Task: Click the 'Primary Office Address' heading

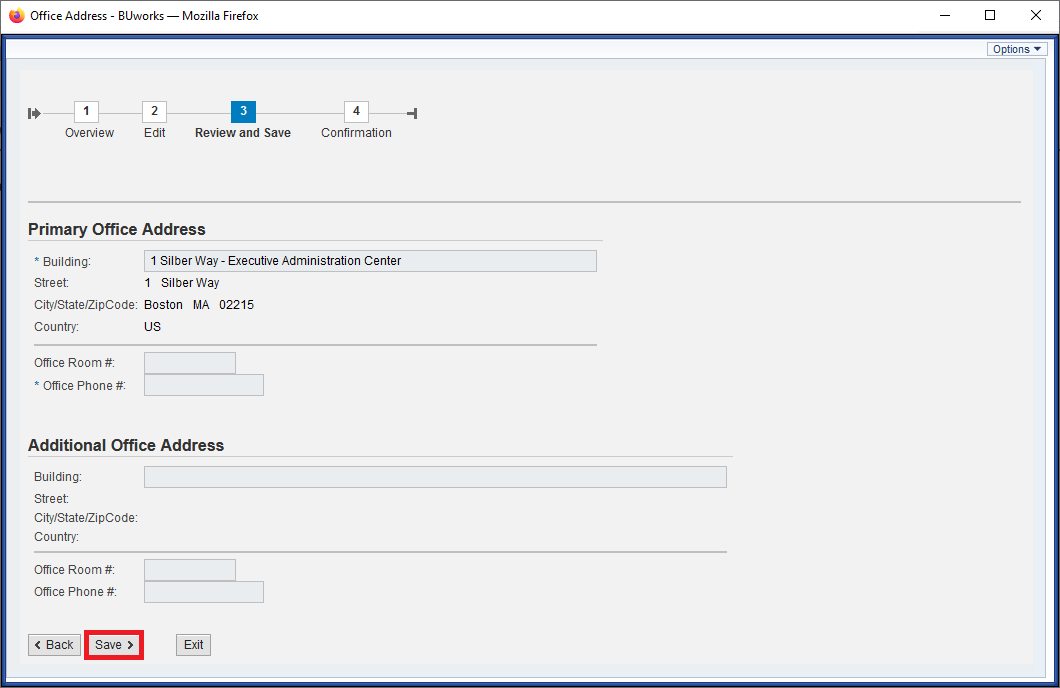Action: (x=116, y=229)
